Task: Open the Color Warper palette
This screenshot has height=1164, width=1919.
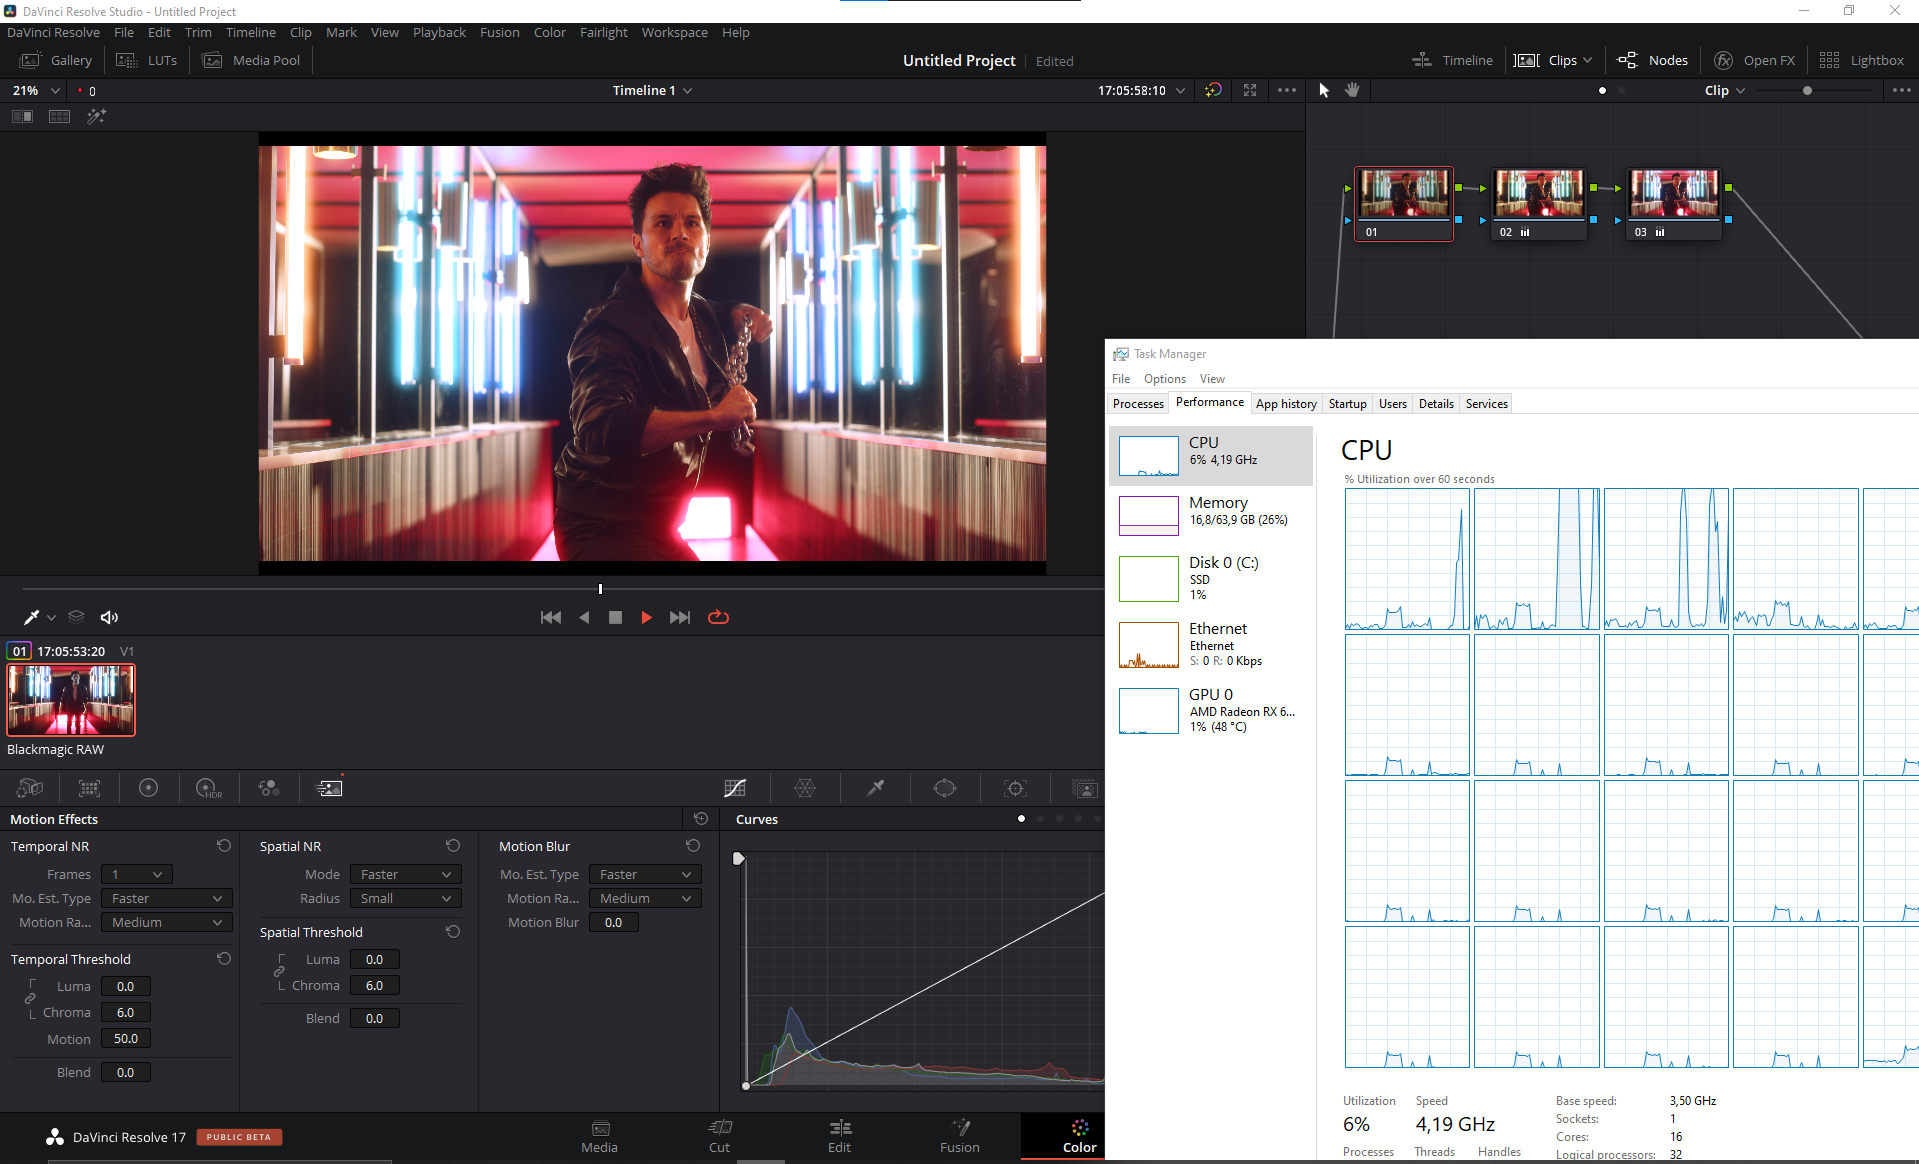Action: [805, 788]
